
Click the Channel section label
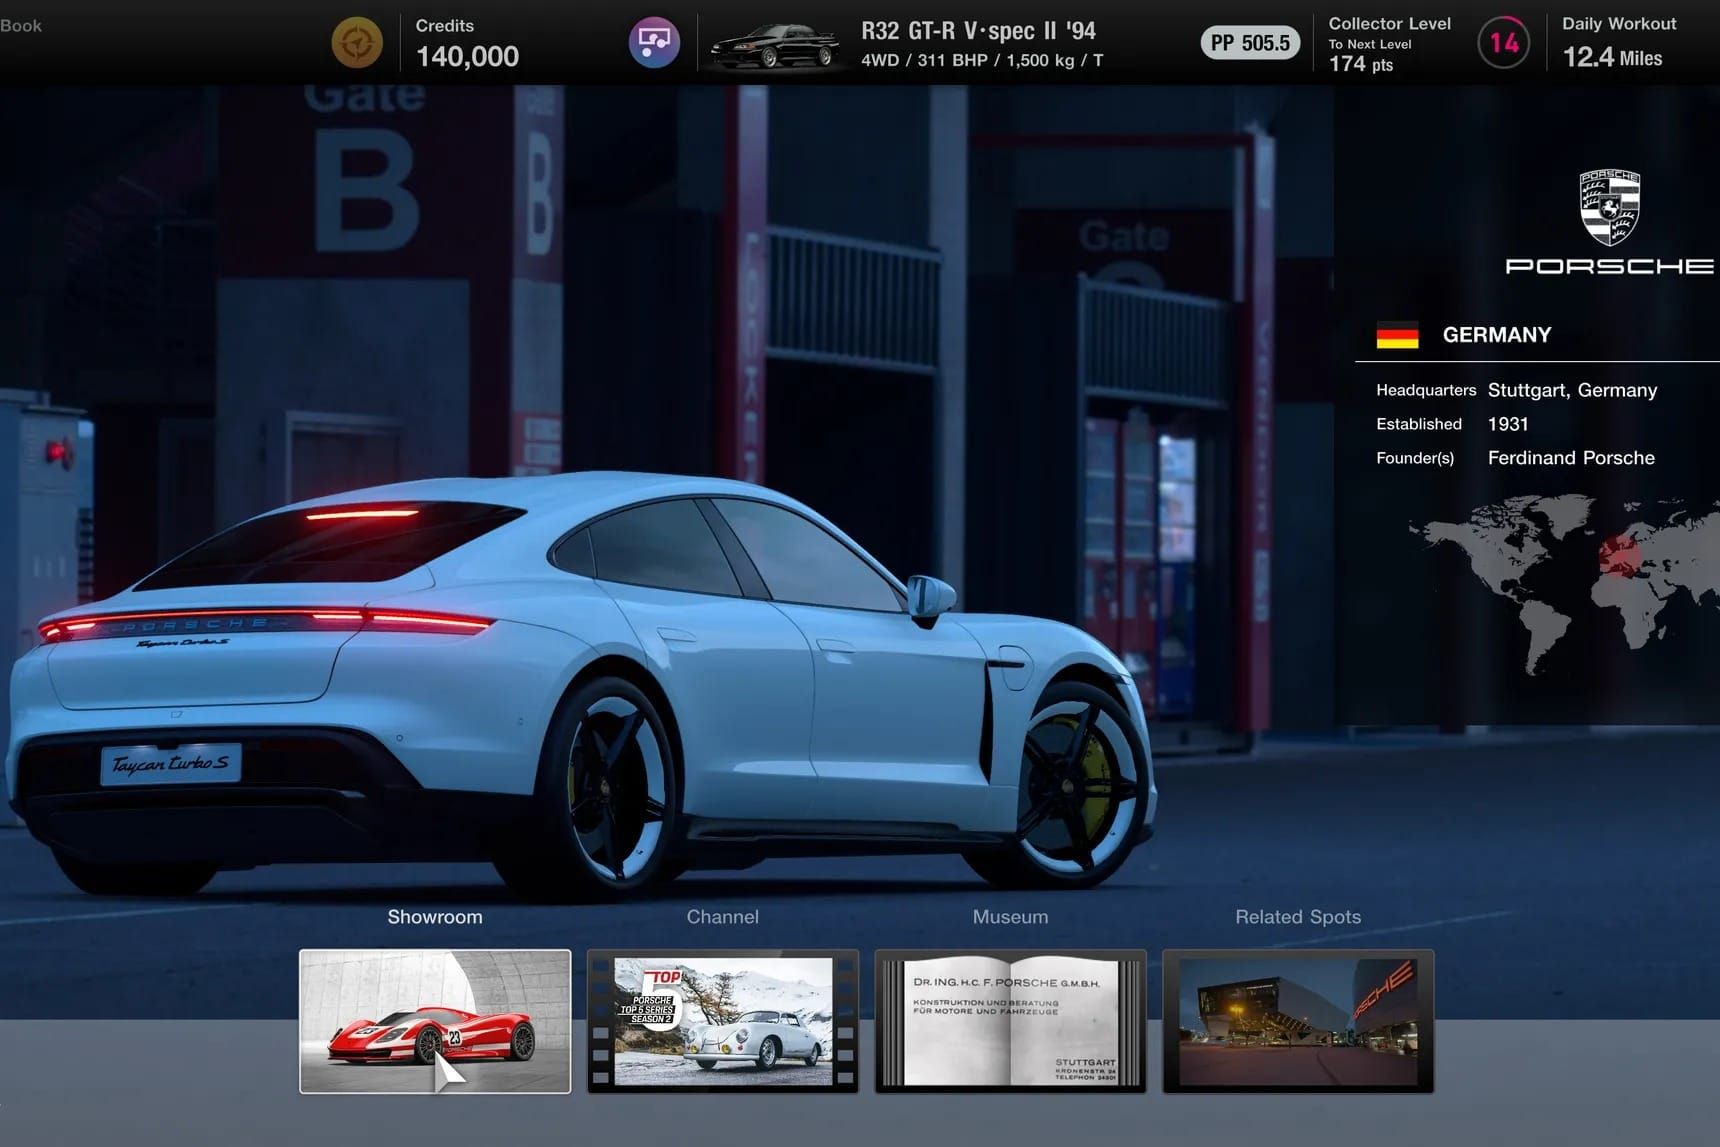(x=722, y=916)
